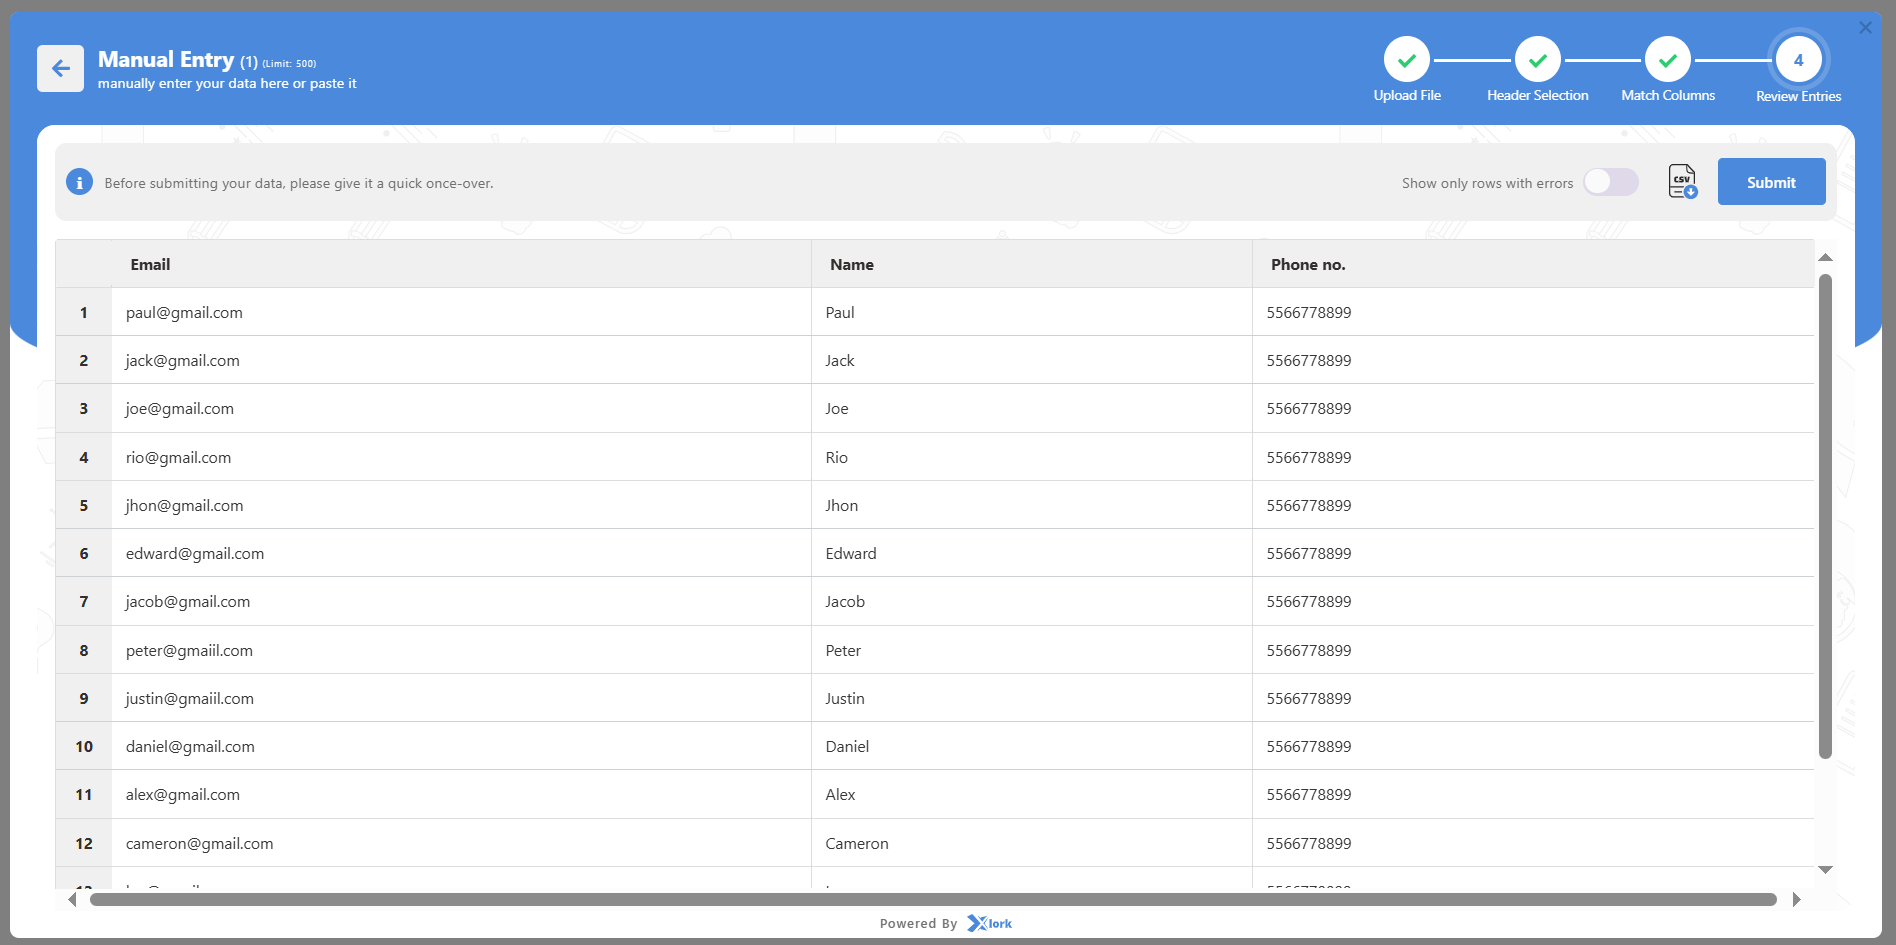Go to Header Selection step circle
Viewport: 1896px width, 945px height.
click(1537, 60)
